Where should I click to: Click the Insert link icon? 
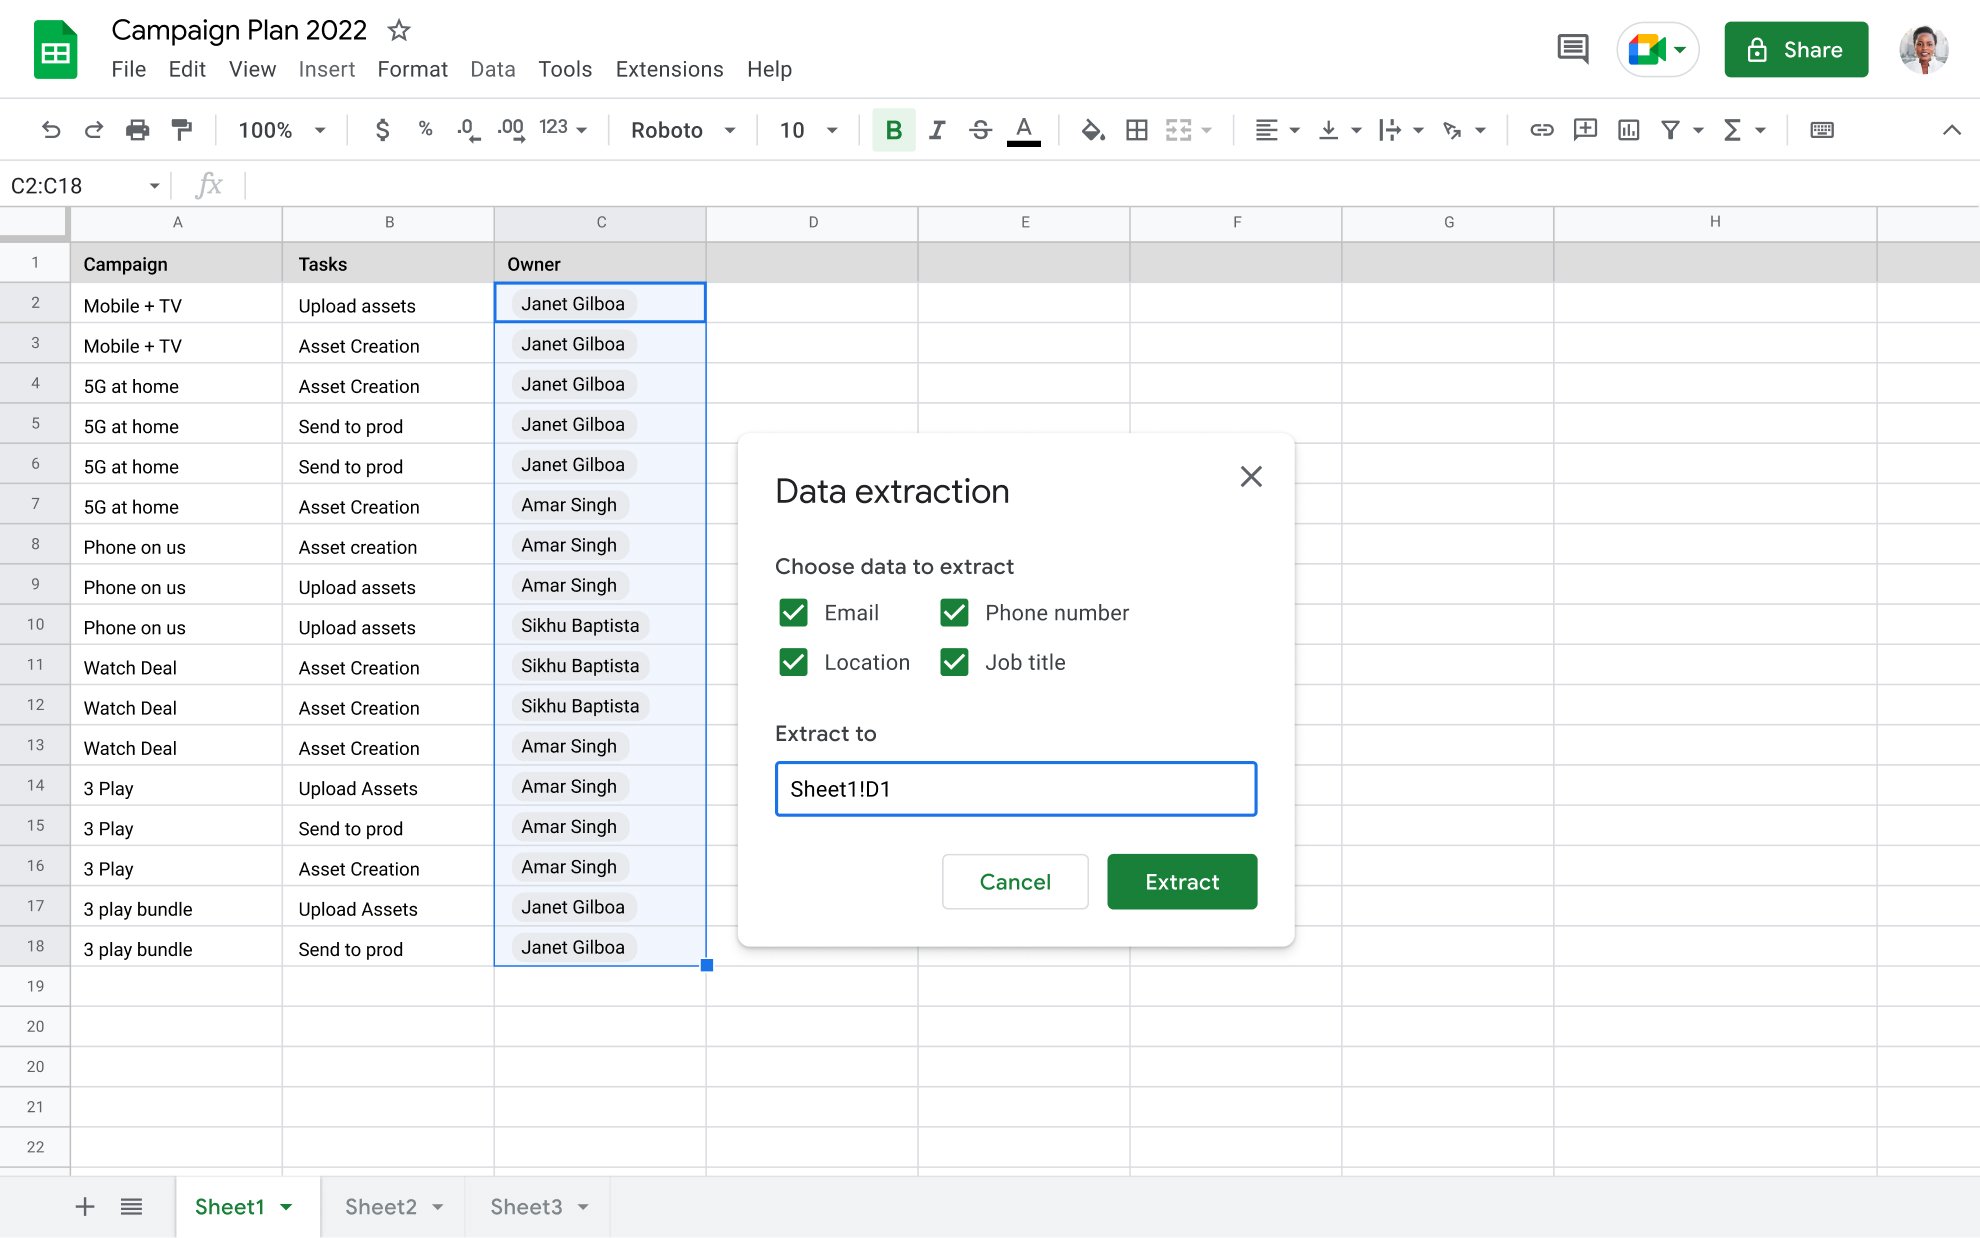(x=1541, y=130)
